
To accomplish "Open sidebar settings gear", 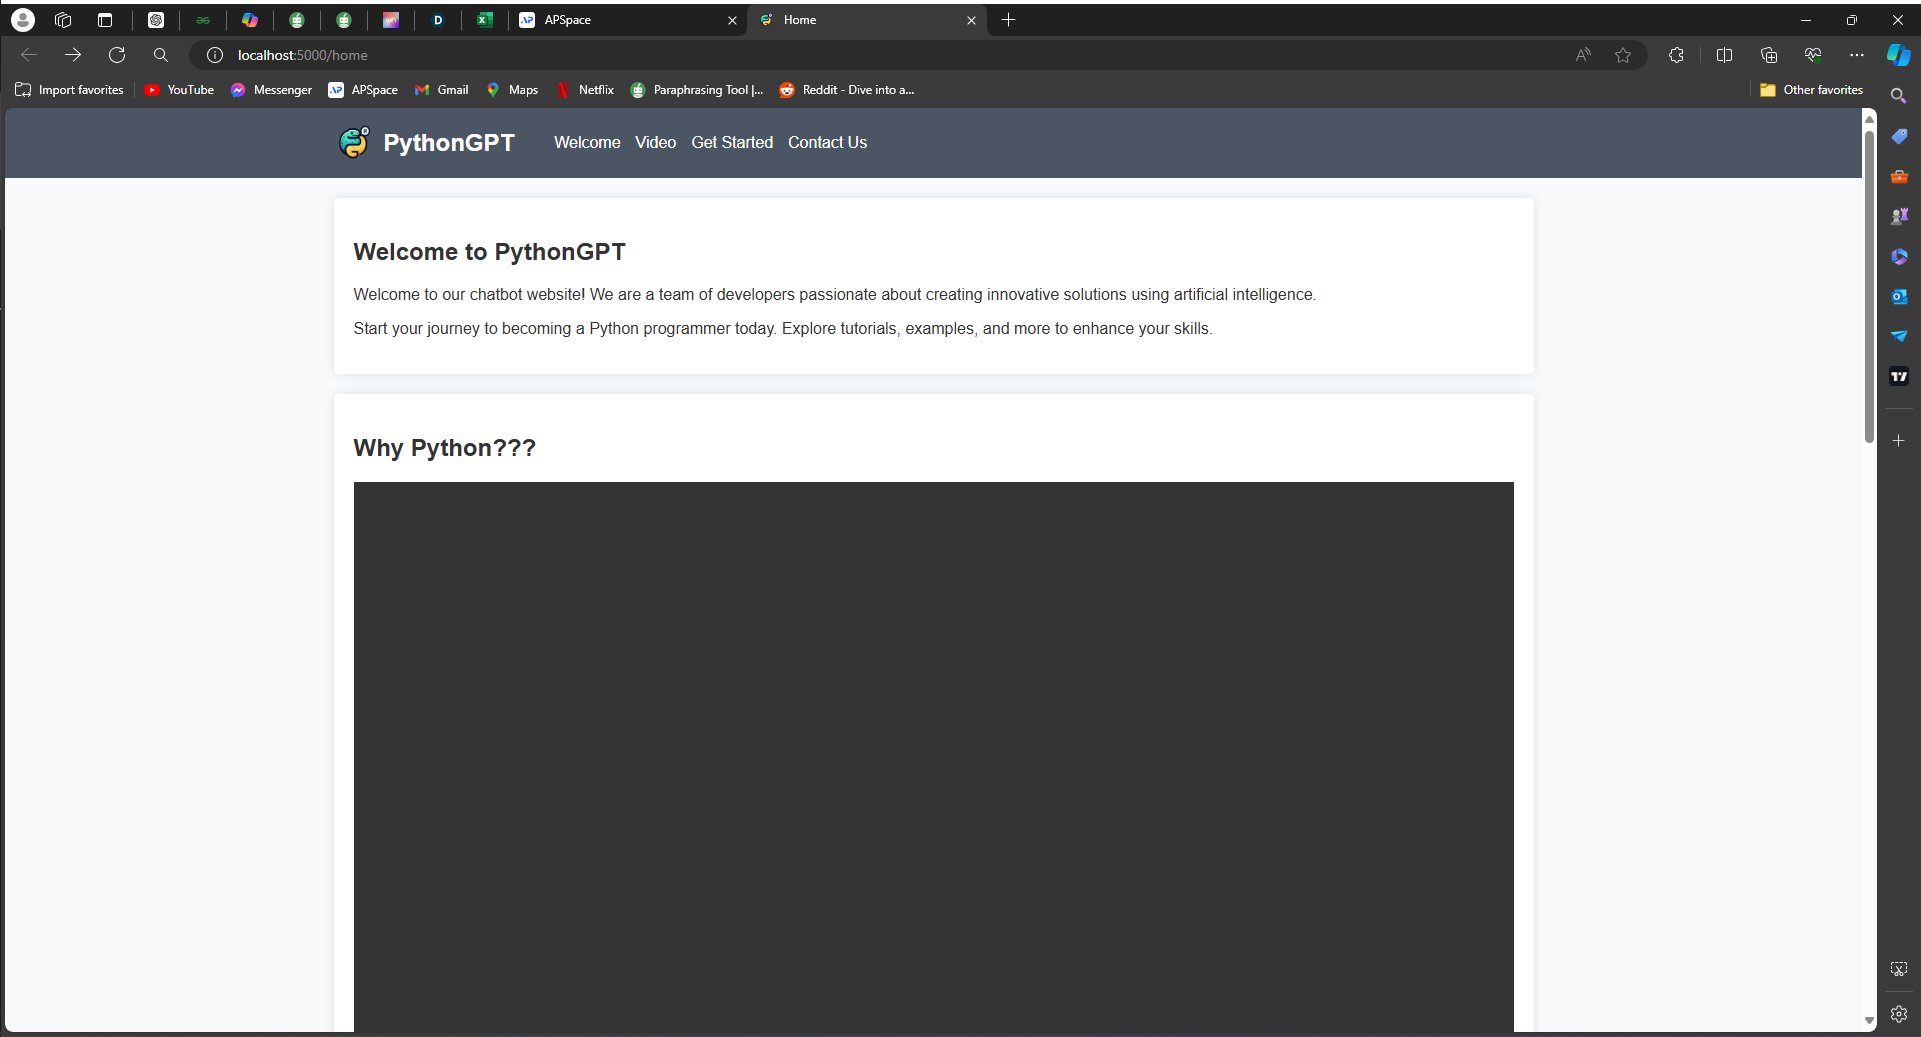I will tap(1899, 1014).
